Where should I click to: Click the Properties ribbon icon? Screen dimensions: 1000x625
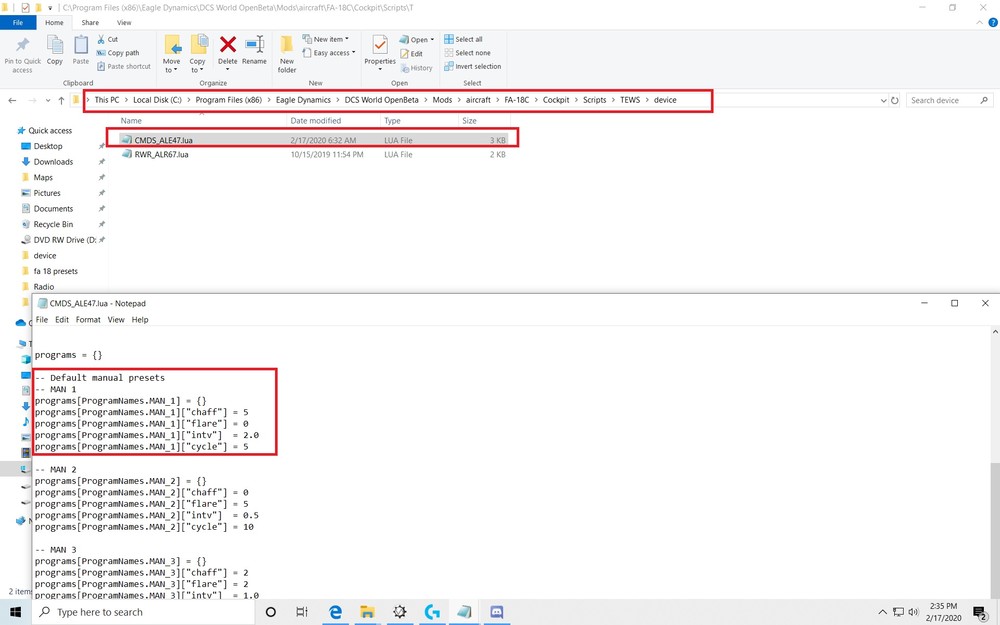[380, 45]
